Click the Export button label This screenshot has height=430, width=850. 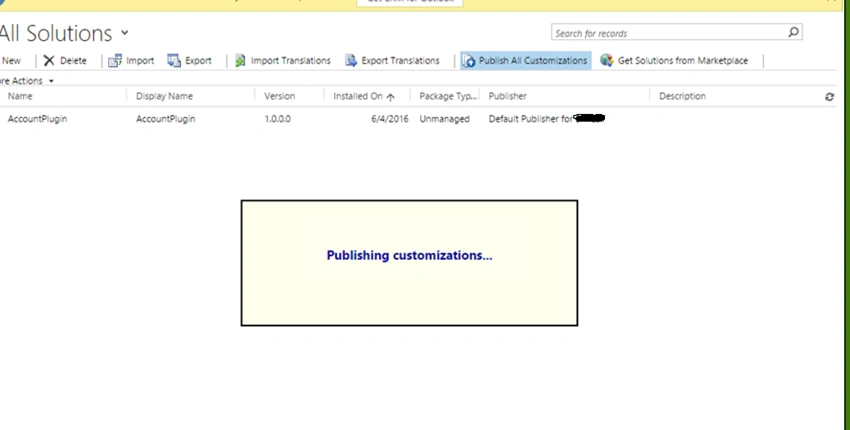pyautogui.click(x=198, y=61)
